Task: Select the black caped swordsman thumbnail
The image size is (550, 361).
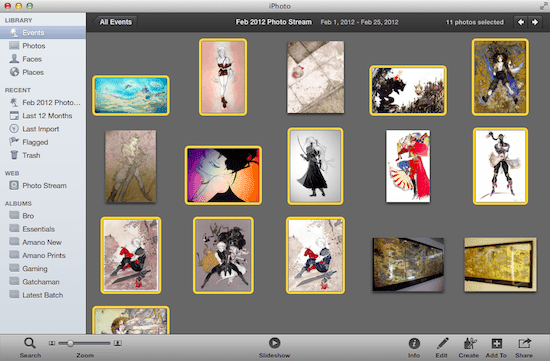Action: click(315, 166)
